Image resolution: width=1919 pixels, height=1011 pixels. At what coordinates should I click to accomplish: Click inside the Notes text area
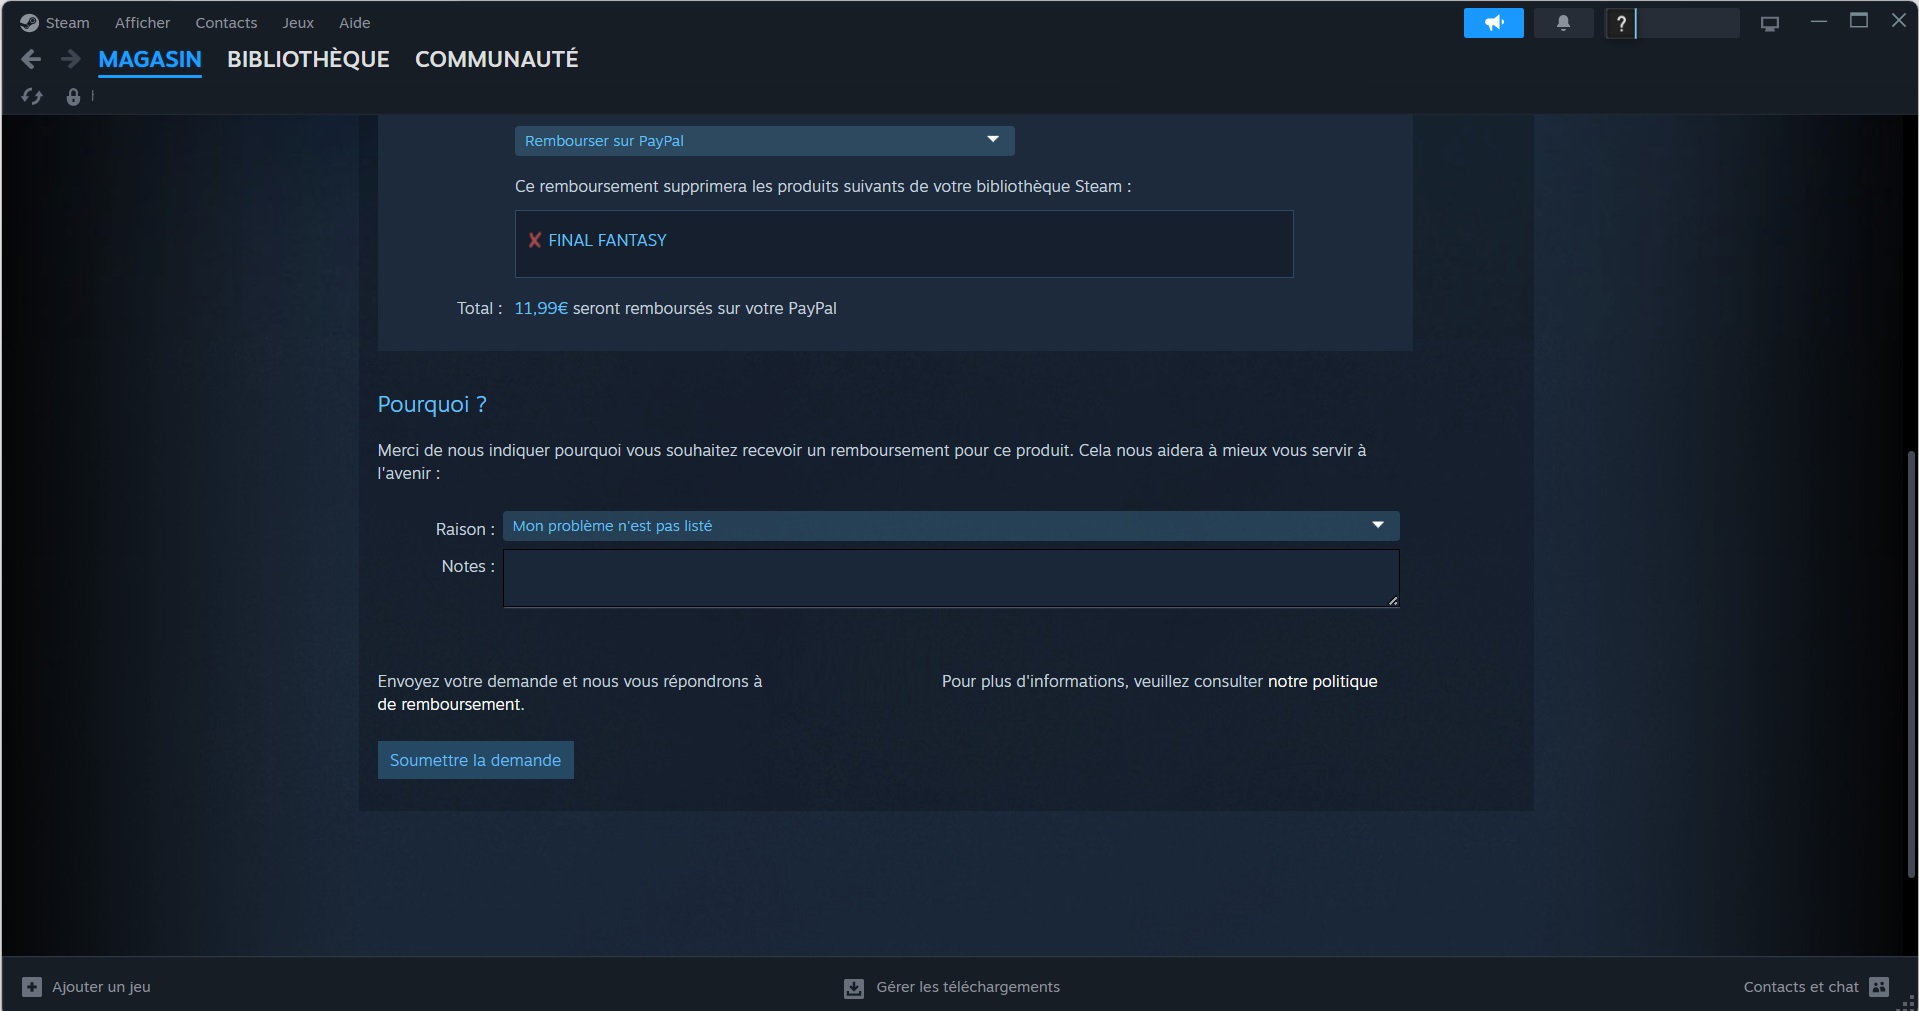click(949, 578)
